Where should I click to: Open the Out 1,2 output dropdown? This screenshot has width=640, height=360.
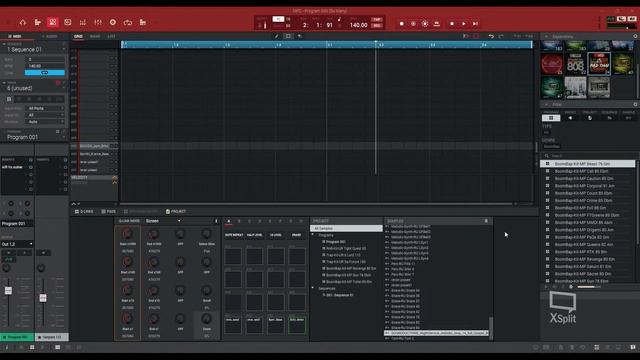[x=17, y=244]
